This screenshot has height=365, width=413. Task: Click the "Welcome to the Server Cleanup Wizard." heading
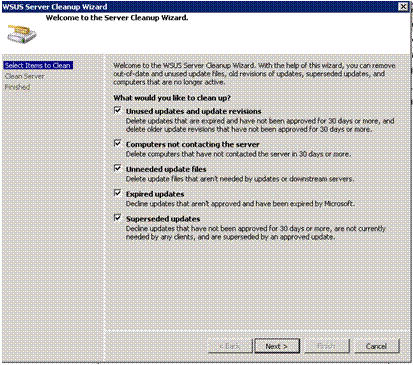(117, 18)
